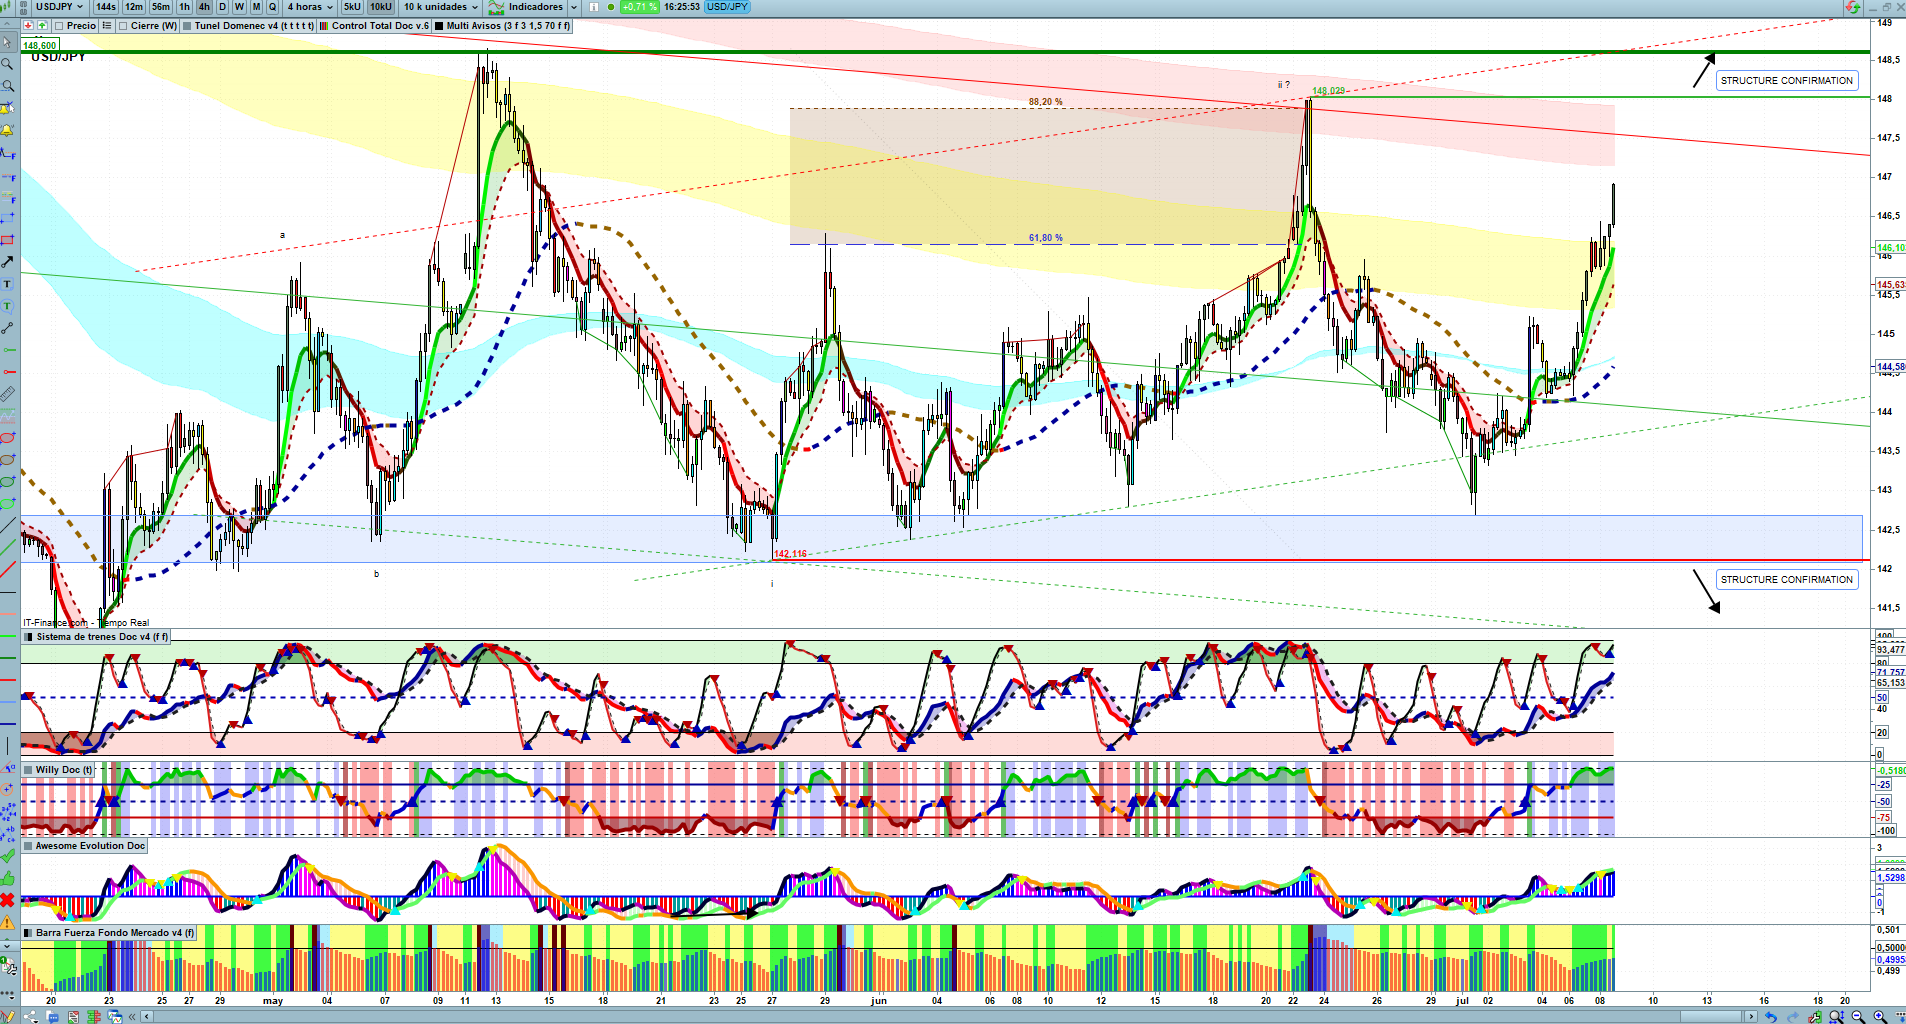Select the dashed-area zoom magnifier tool
Viewport: 1906px width, 1024px height.
(8, 86)
